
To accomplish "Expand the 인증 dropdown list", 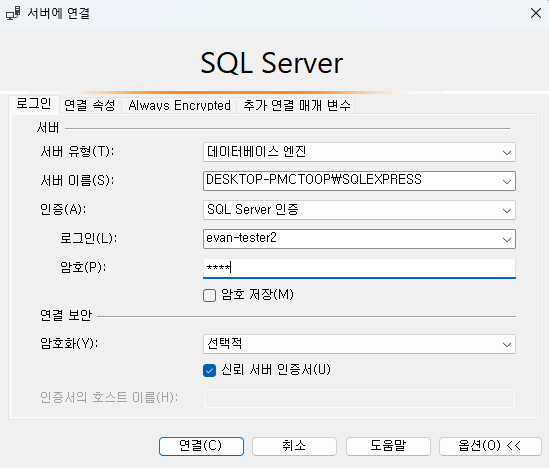I will pos(506,210).
